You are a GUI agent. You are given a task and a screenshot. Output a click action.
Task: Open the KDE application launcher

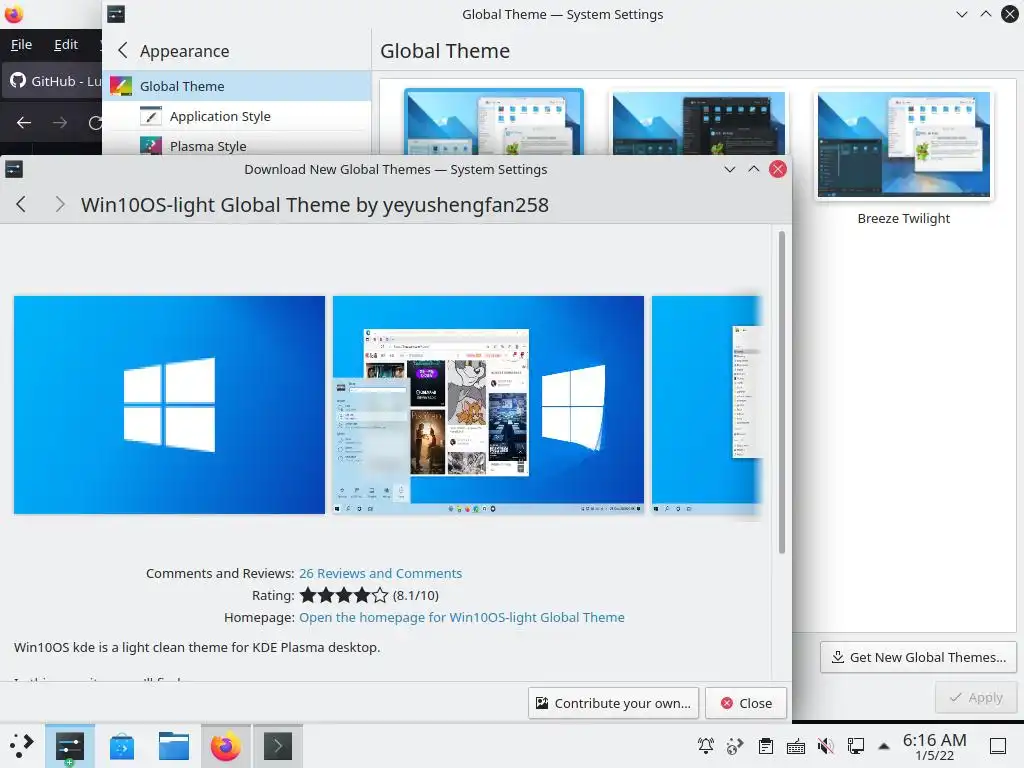22,746
